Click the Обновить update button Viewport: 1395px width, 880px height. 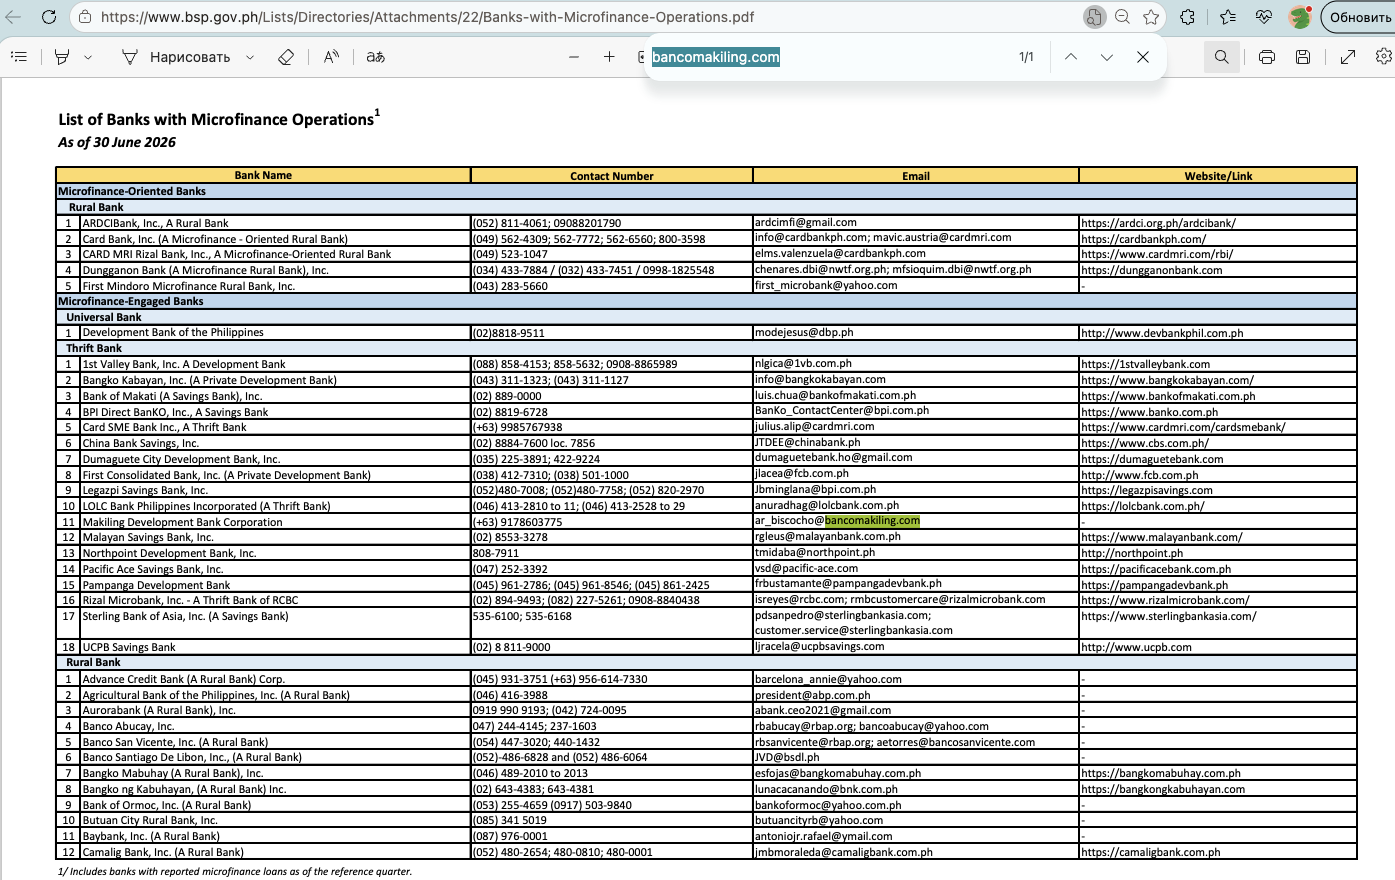pyautogui.click(x=1360, y=17)
